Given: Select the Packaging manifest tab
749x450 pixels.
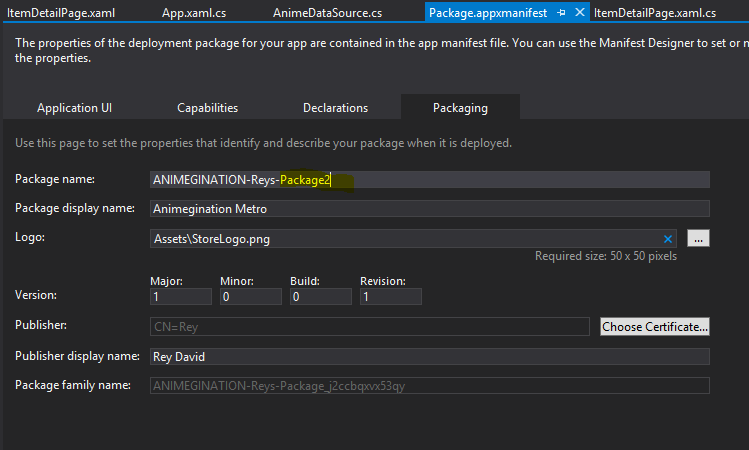Looking at the screenshot, I should click(x=460, y=107).
